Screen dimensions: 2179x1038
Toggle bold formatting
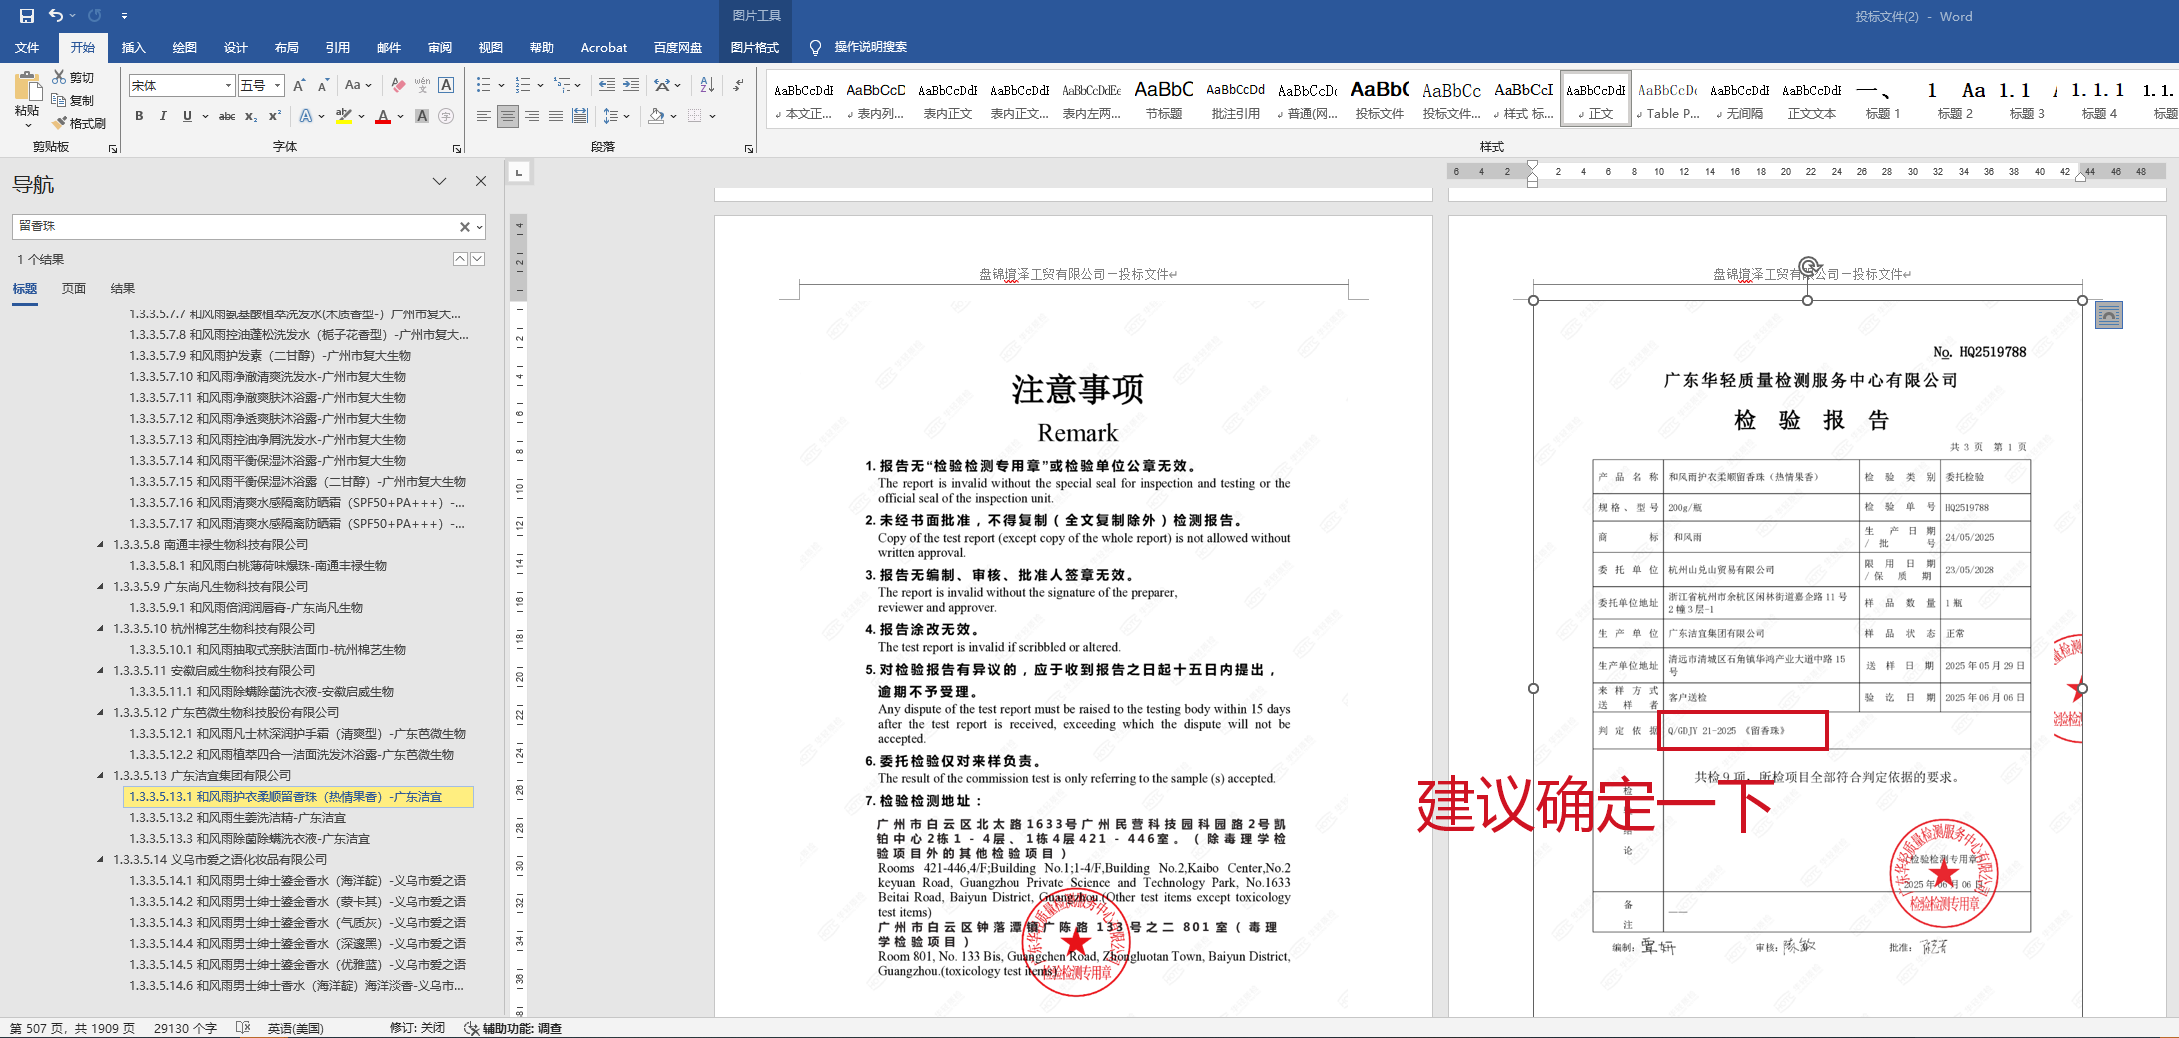click(x=139, y=116)
